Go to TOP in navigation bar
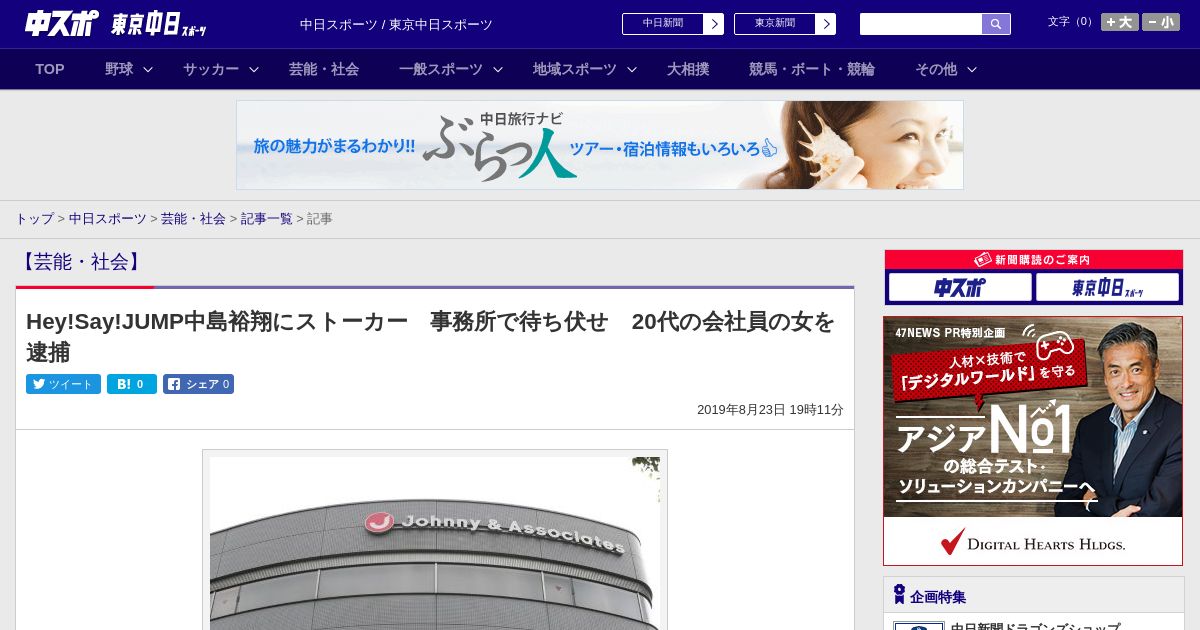This screenshot has width=1200, height=630. coord(50,69)
